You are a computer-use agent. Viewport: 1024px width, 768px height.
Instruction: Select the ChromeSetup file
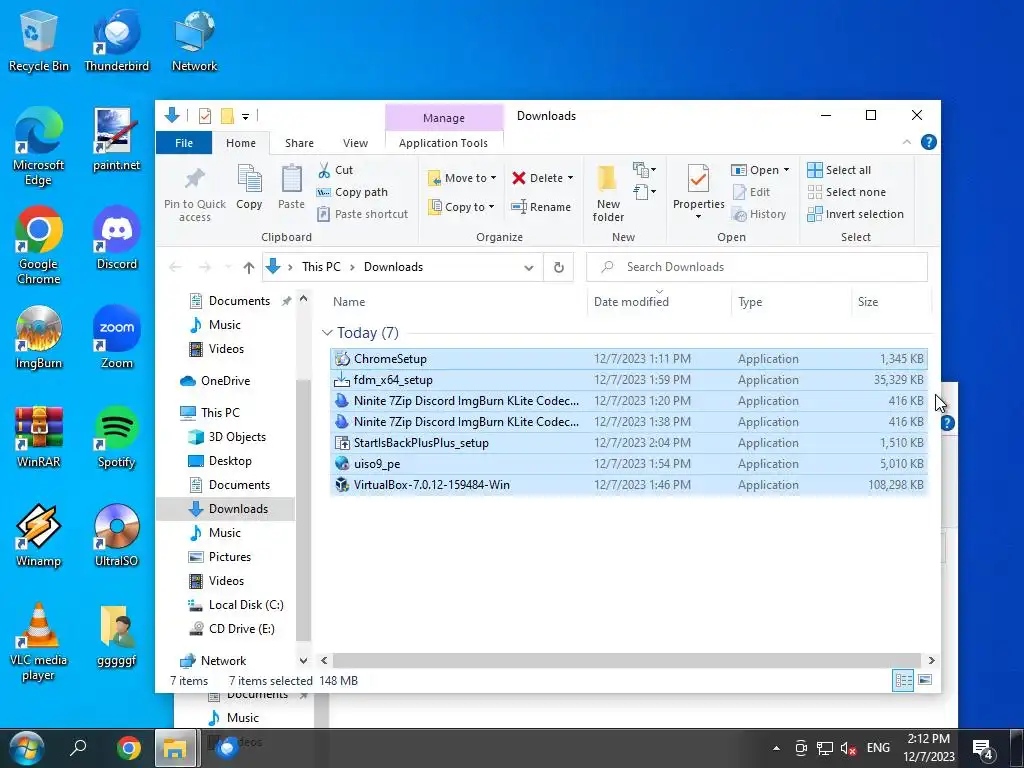629,359
